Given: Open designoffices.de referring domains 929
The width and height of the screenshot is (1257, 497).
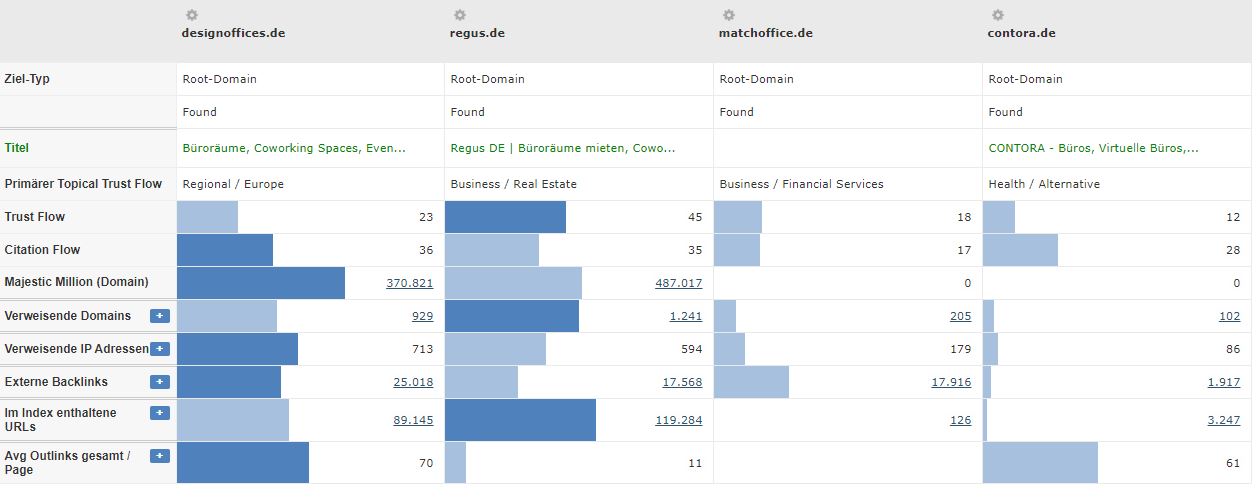Looking at the screenshot, I should [x=422, y=316].
